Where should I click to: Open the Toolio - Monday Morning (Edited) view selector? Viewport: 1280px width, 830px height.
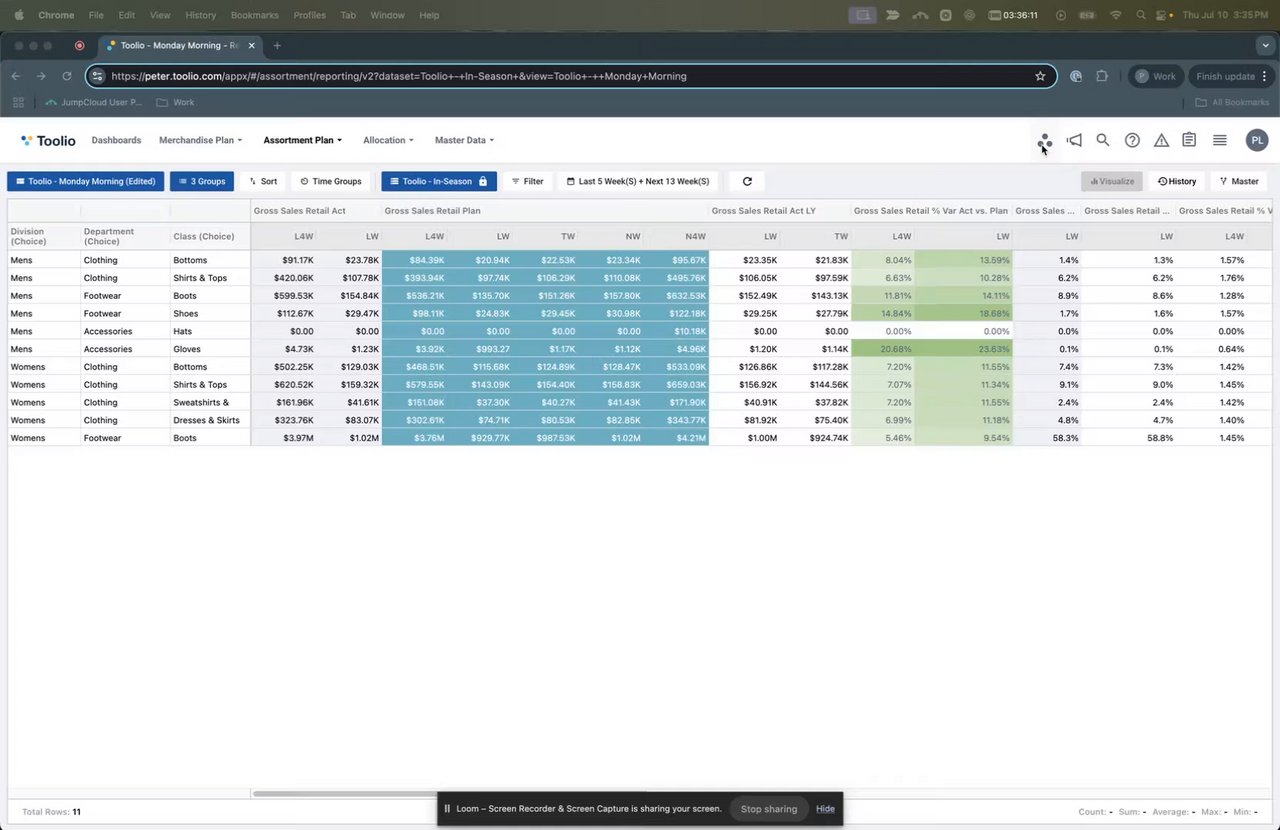coord(86,181)
